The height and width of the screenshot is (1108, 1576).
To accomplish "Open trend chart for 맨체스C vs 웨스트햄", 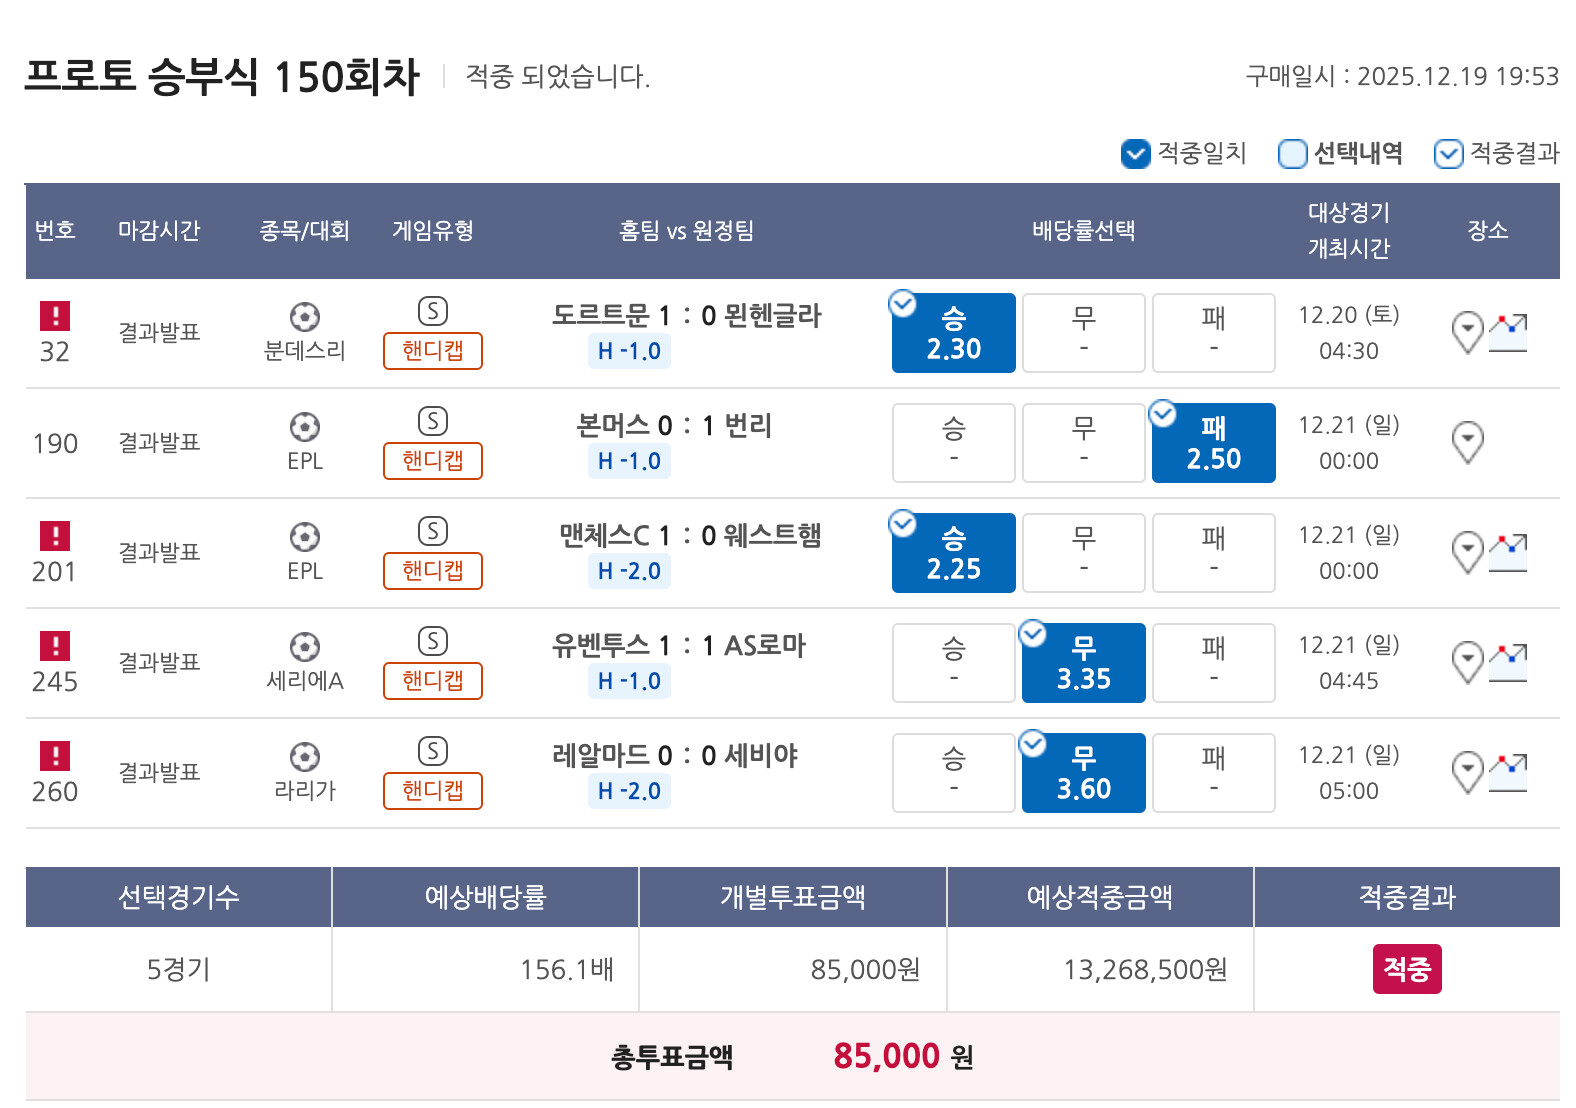I will [1508, 552].
